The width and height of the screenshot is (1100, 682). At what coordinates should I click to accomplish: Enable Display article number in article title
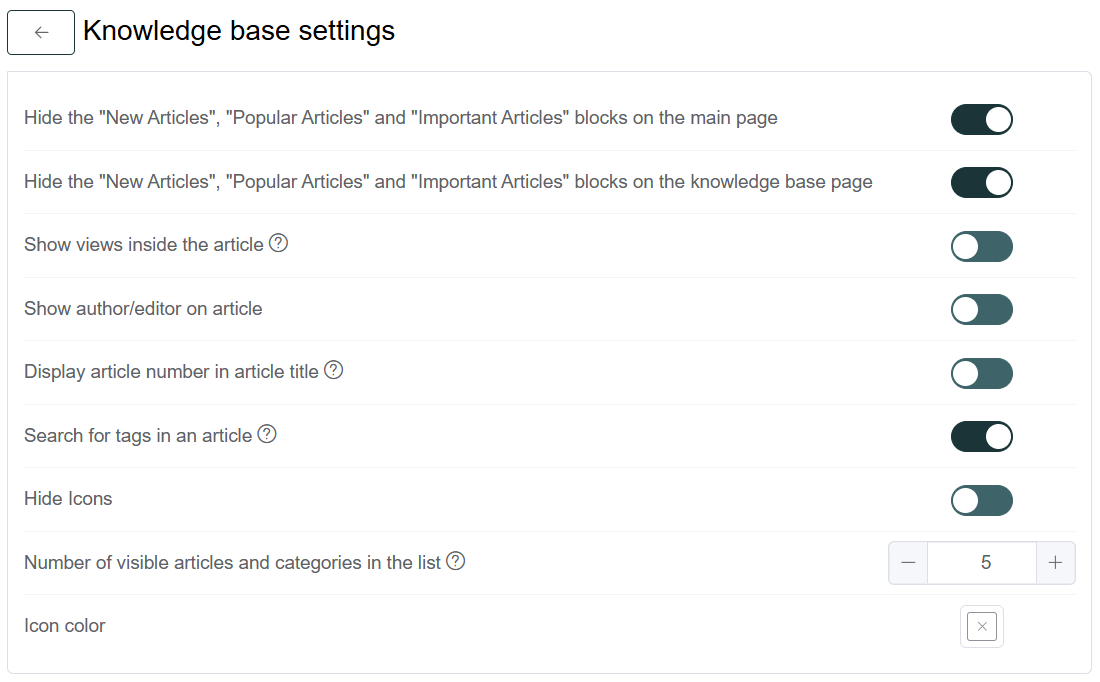(981, 373)
